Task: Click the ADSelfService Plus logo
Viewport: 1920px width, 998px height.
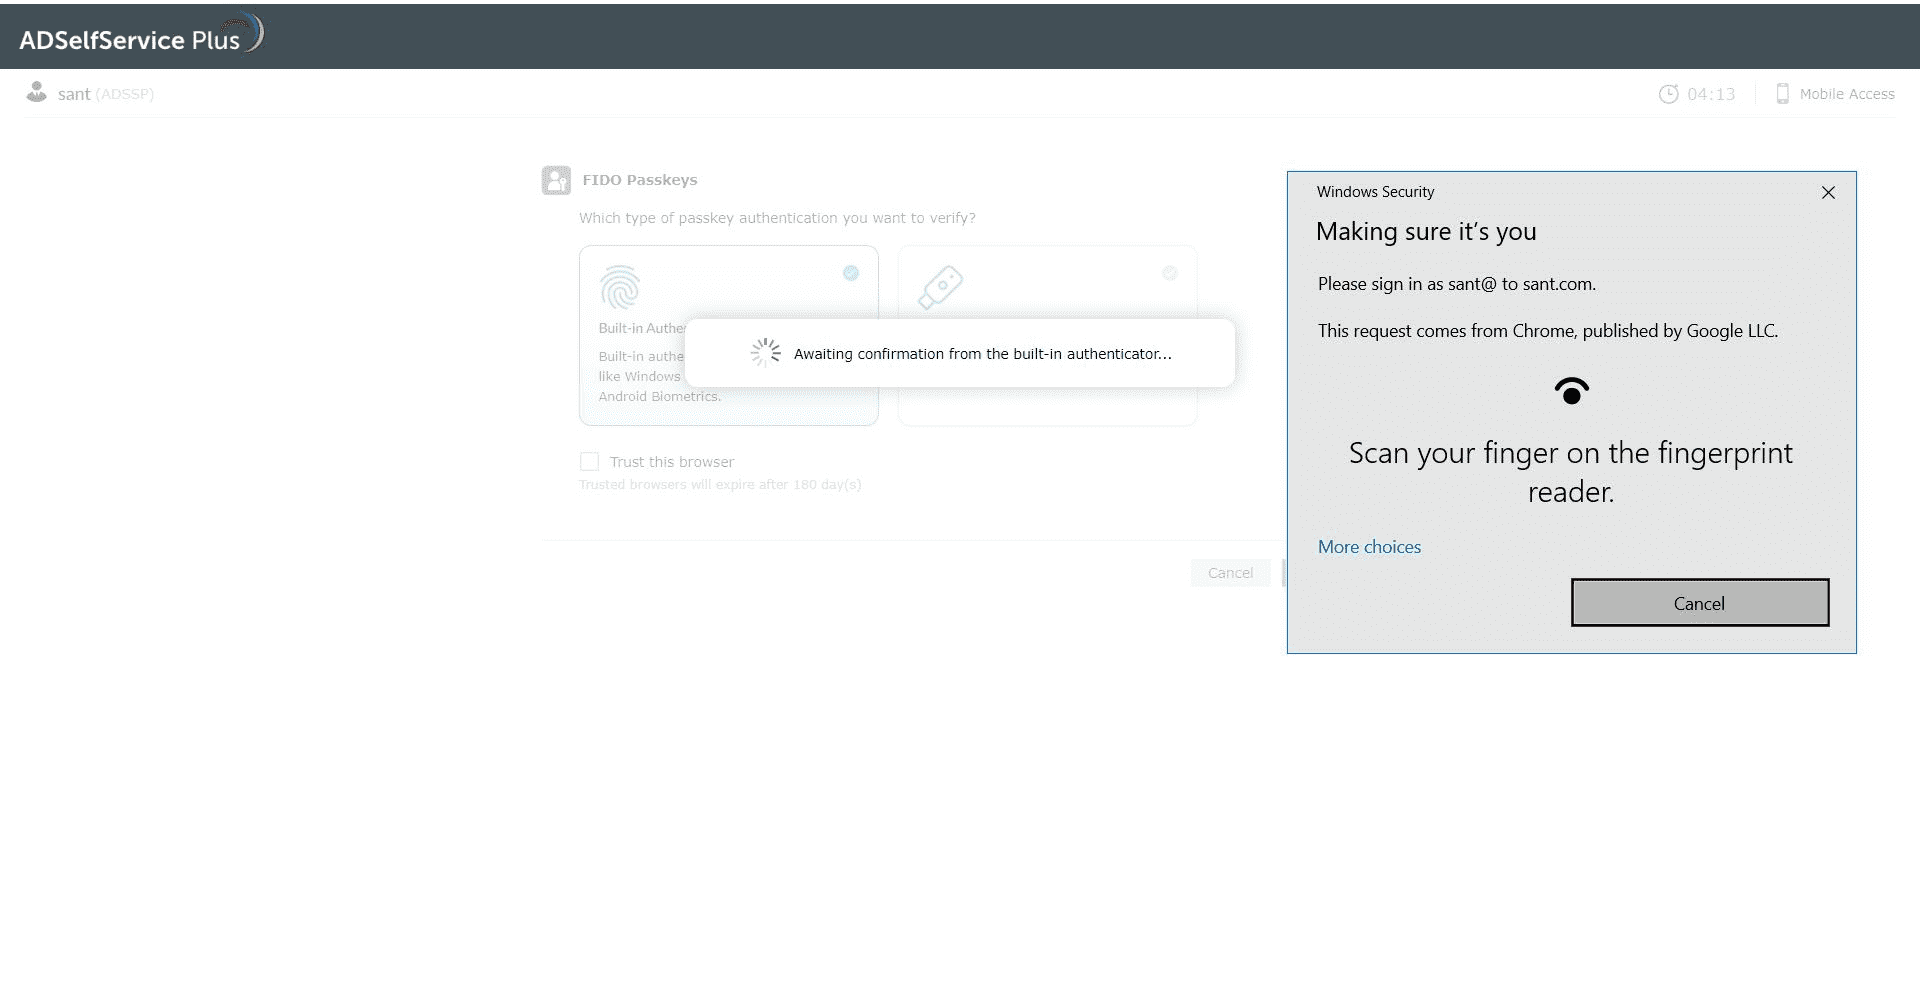Action: click(x=141, y=36)
